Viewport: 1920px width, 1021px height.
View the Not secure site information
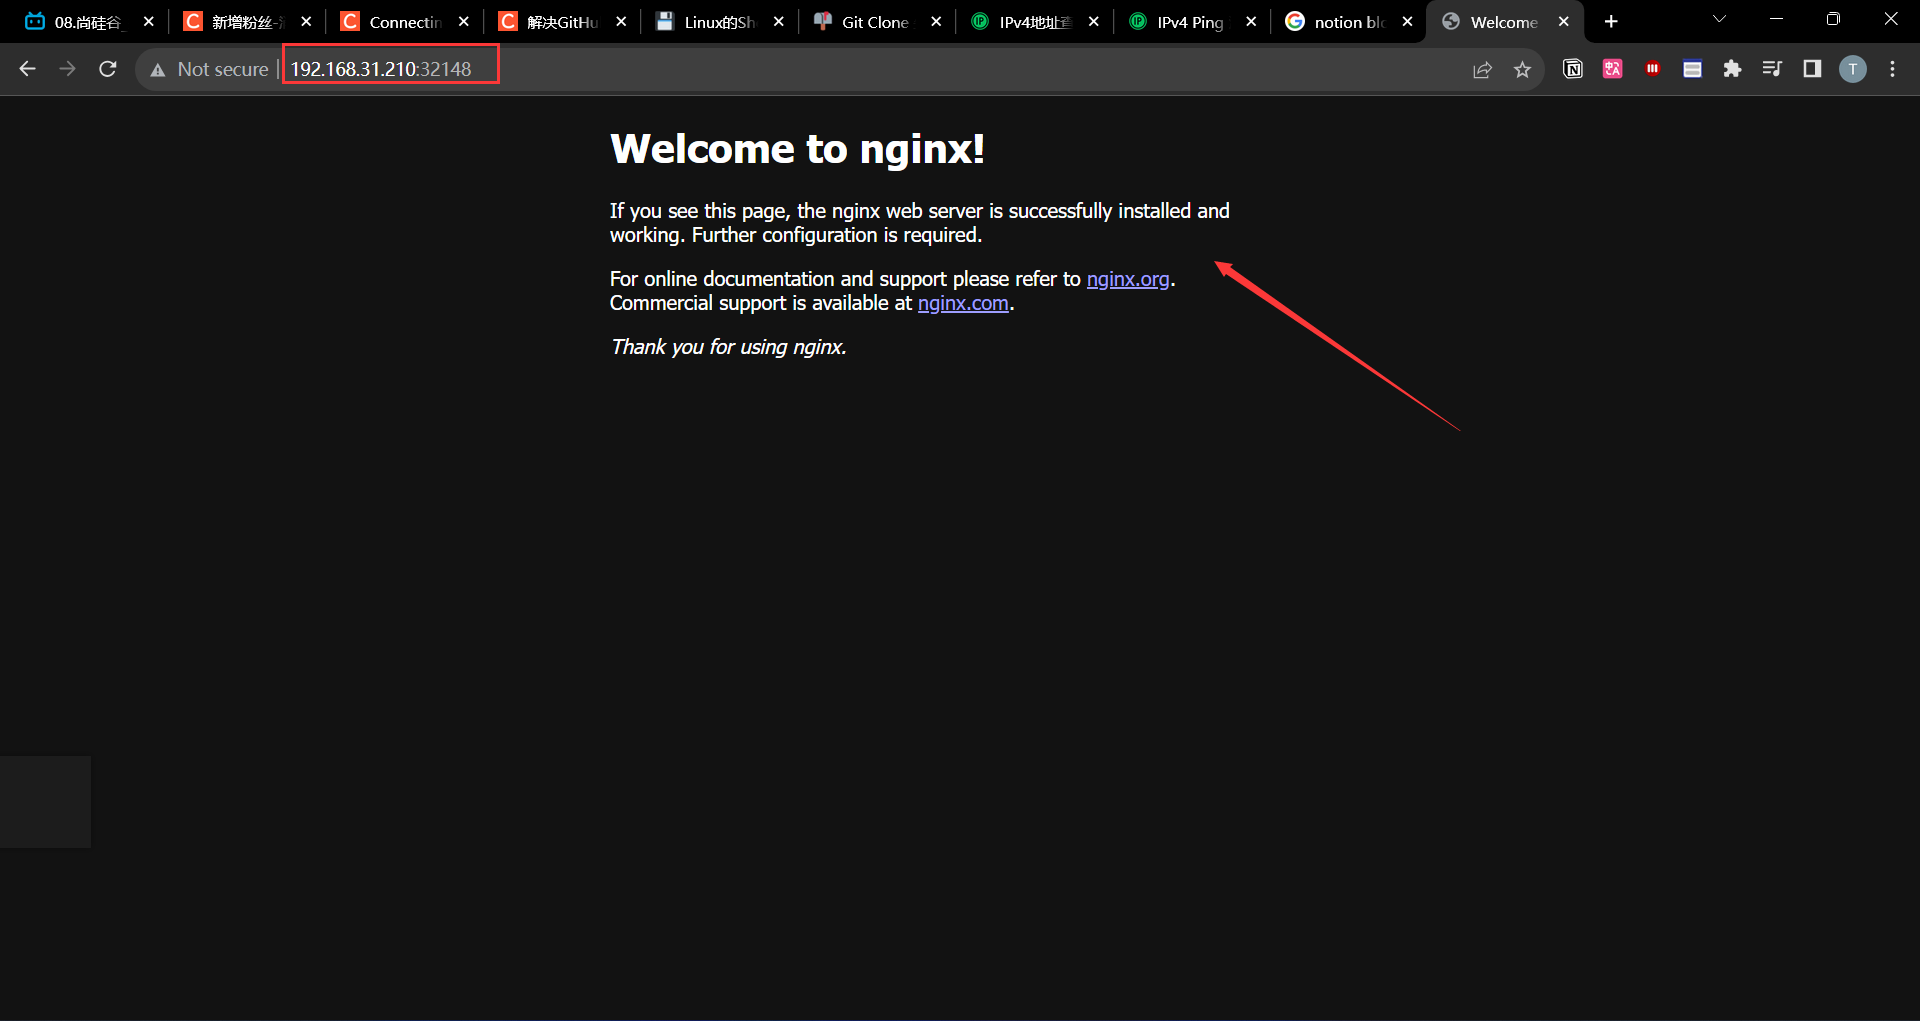pyautogui.click(x=209, y=69)
